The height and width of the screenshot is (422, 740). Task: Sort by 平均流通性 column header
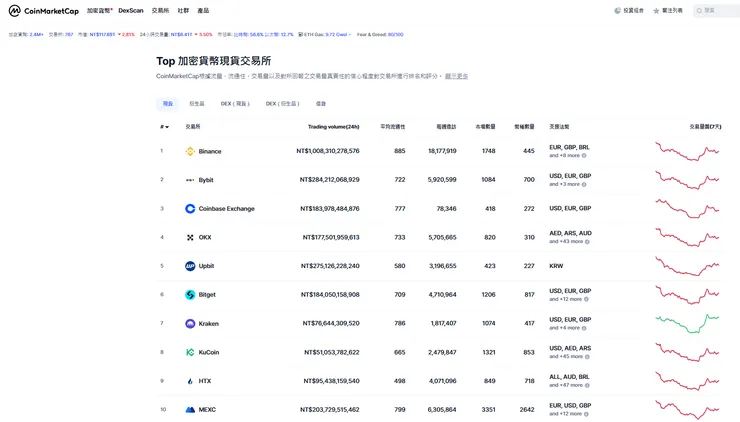[x=393, y=127]
